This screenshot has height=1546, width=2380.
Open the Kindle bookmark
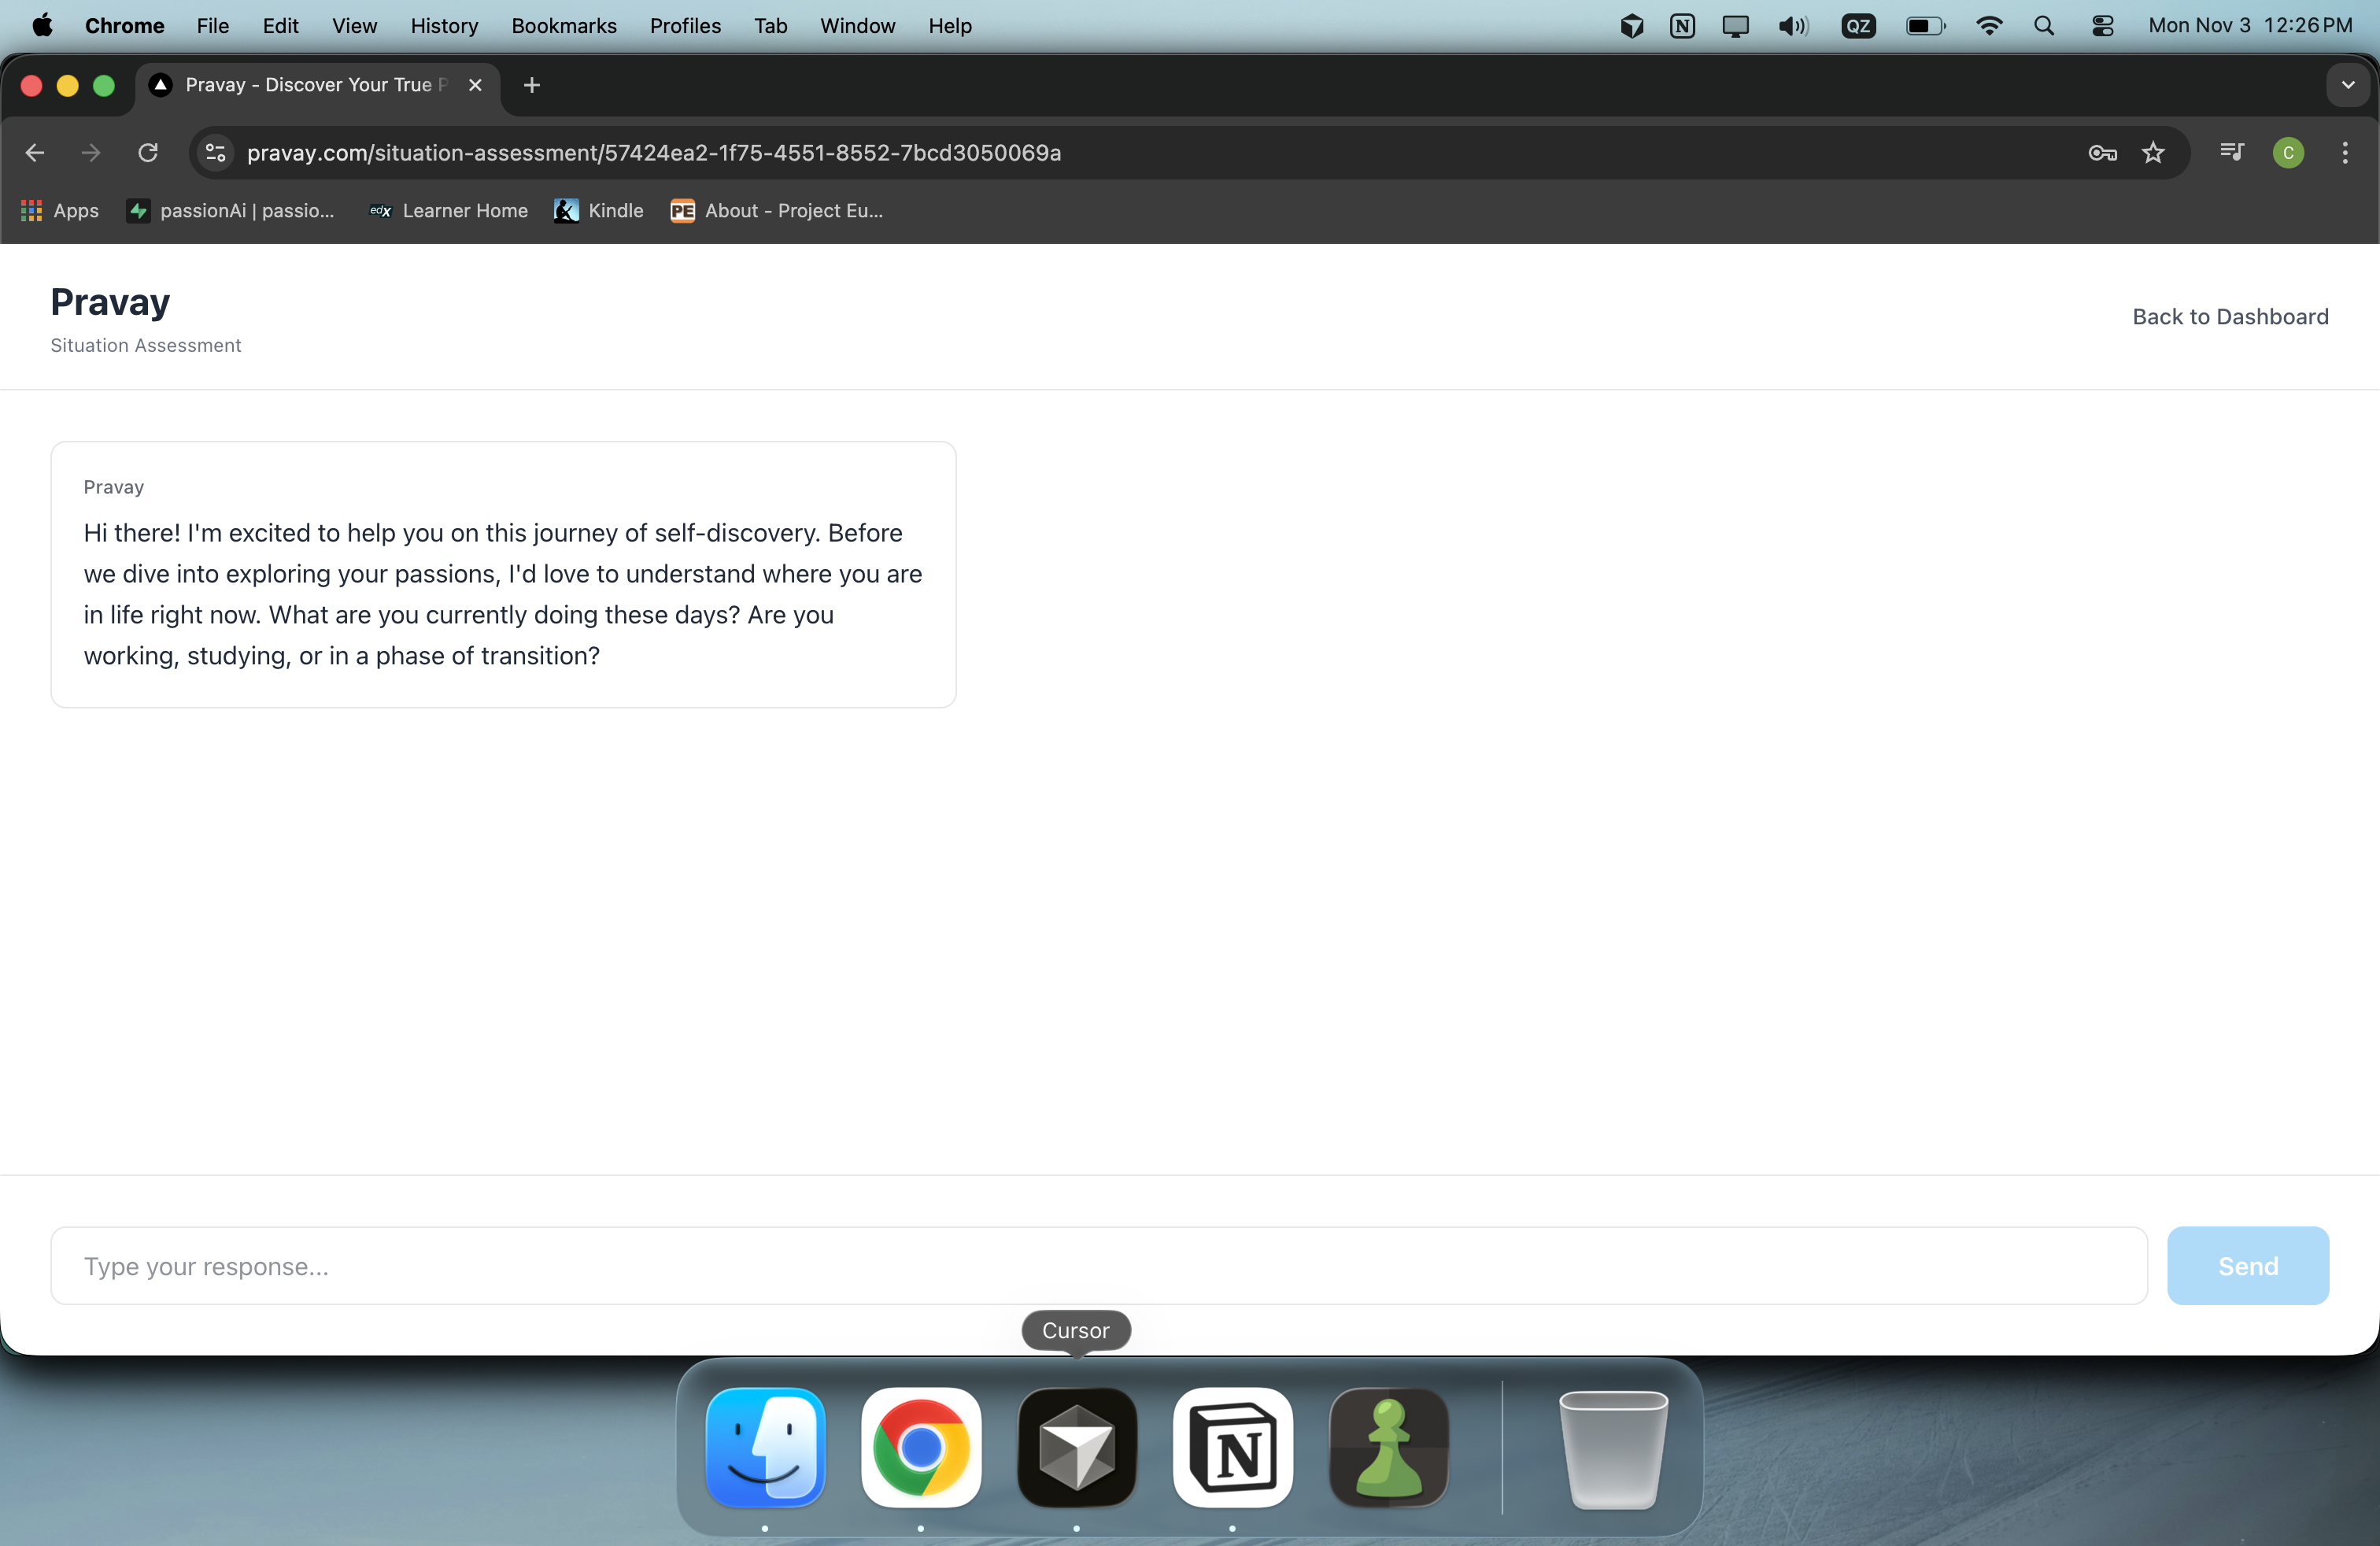(x=598, y=211)
